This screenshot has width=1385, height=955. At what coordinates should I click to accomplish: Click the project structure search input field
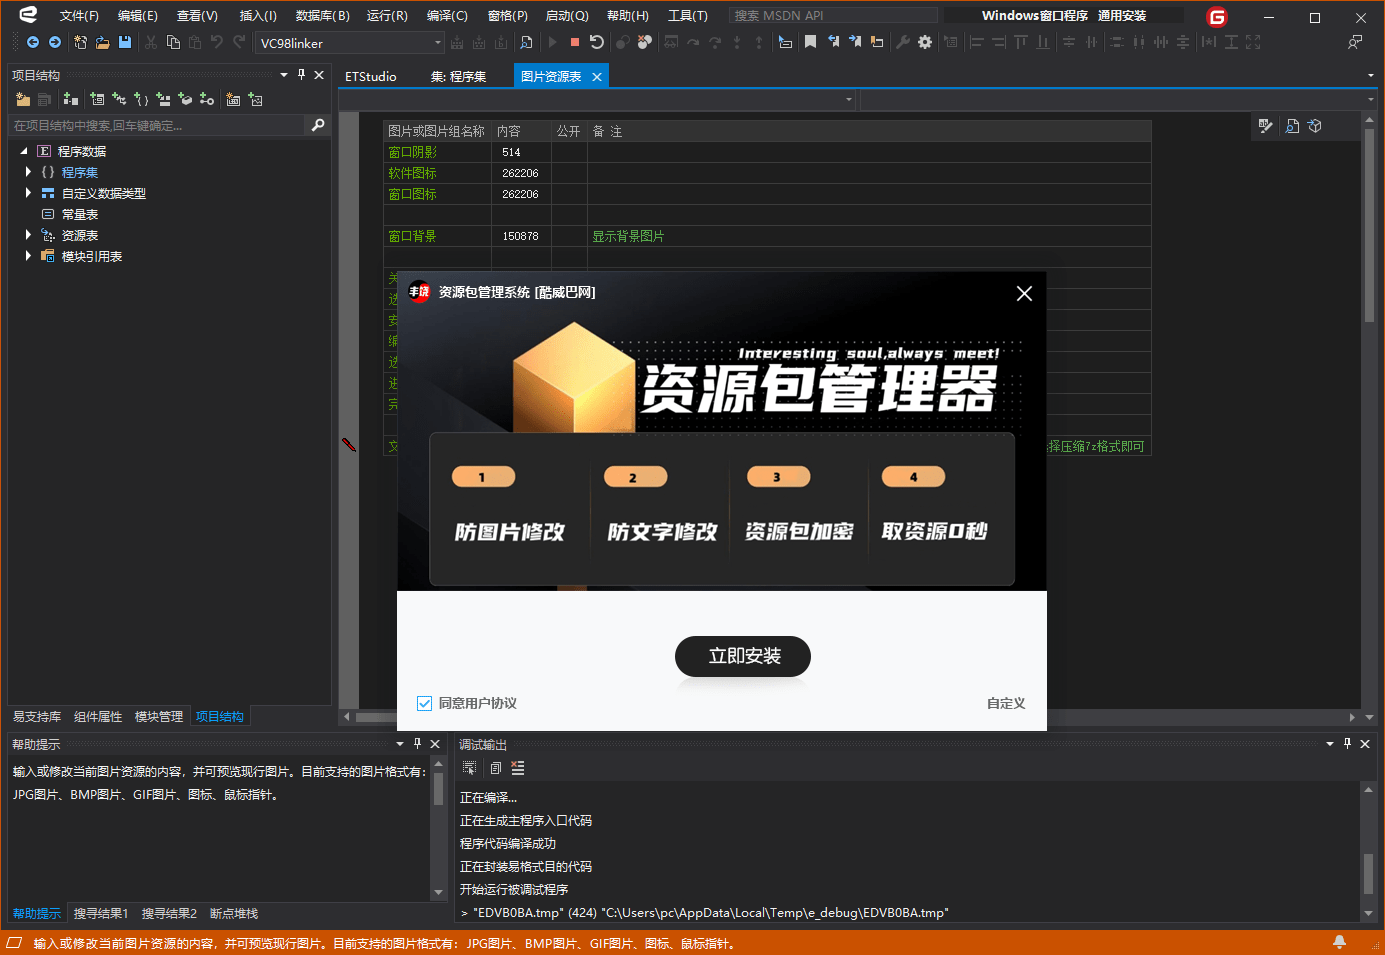(x=156, y=125)
